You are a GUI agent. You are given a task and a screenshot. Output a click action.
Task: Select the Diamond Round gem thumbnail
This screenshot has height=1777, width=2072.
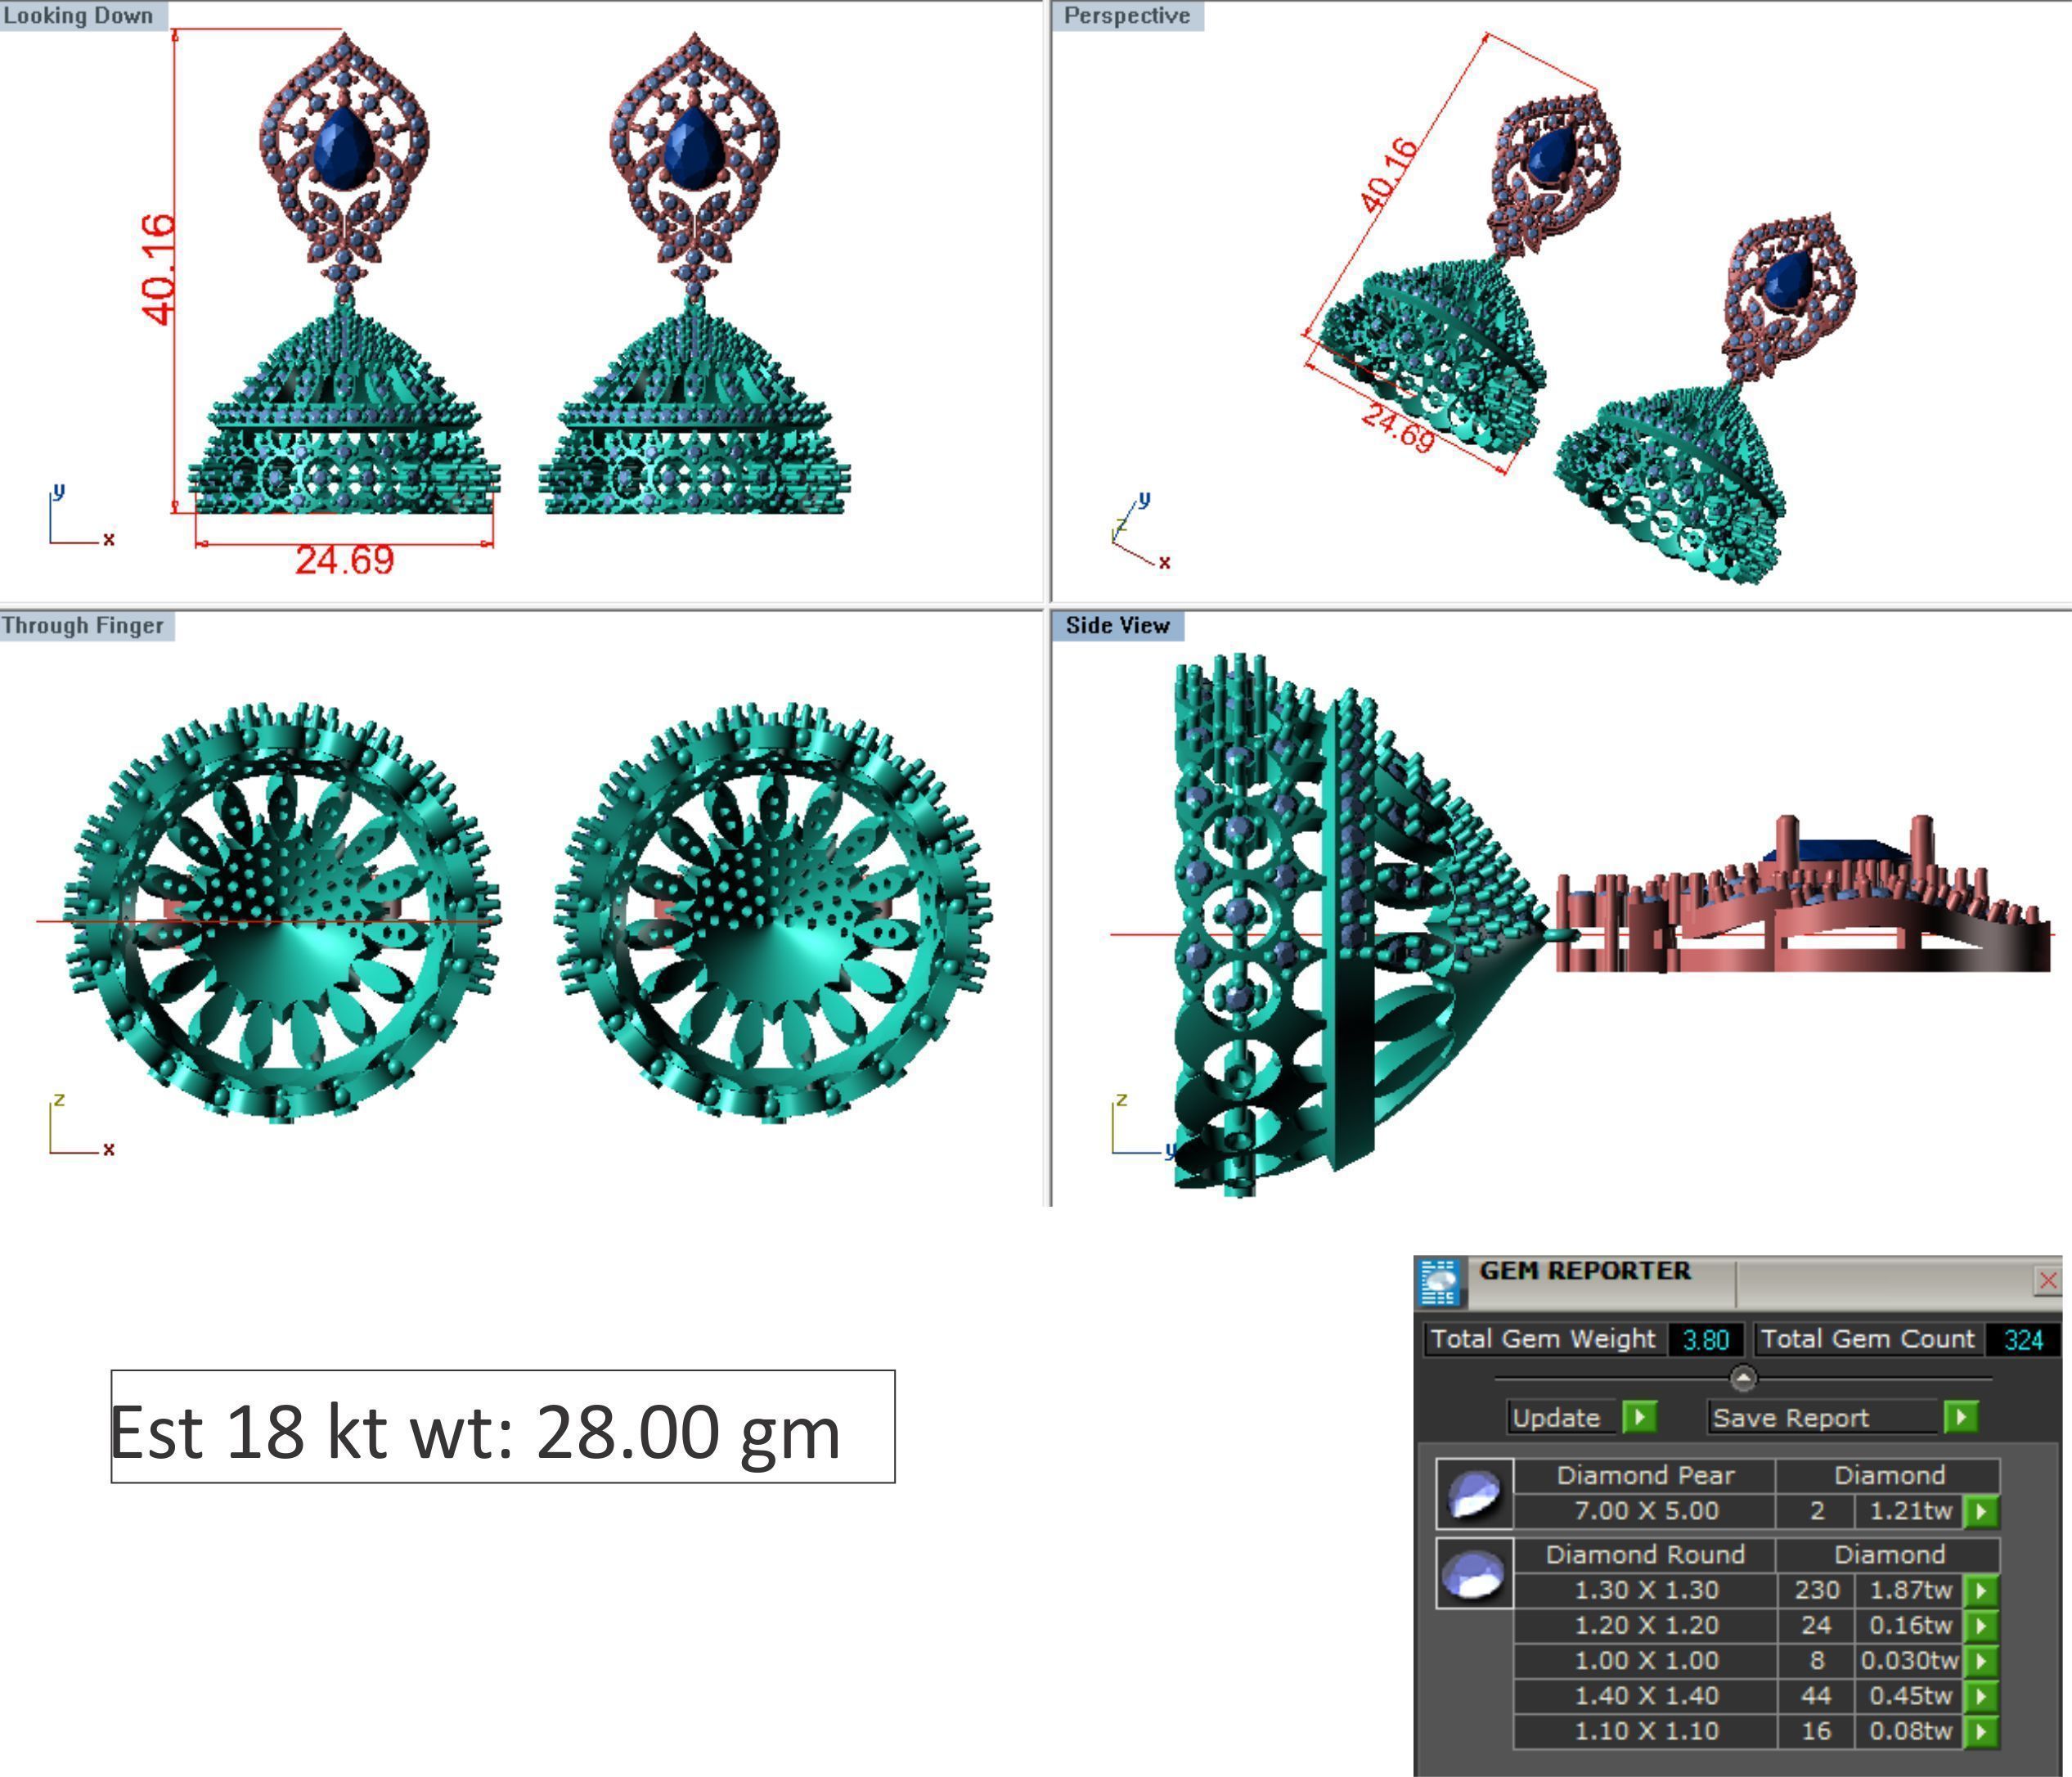1474,1573
